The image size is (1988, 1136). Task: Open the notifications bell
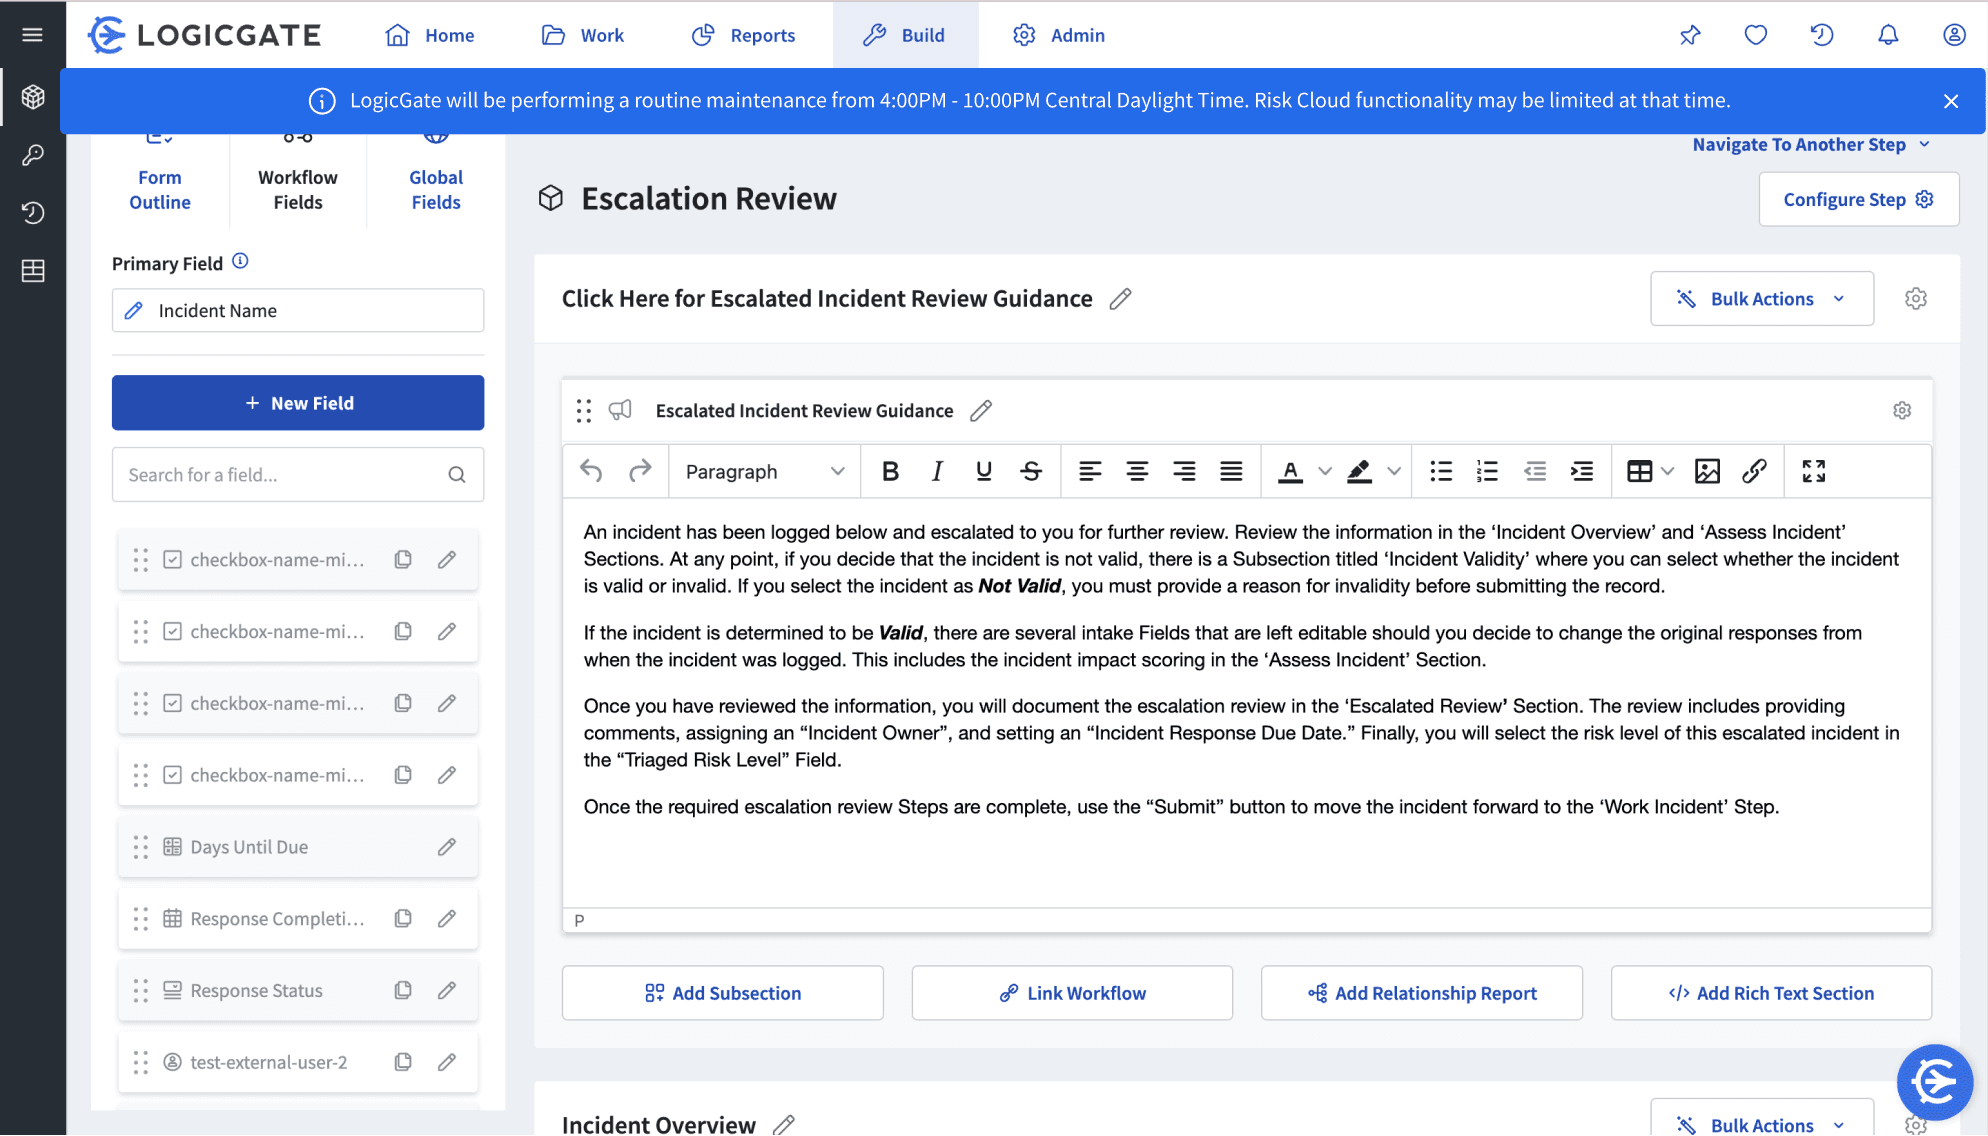pyautogui.click(x=1887, y=35)
